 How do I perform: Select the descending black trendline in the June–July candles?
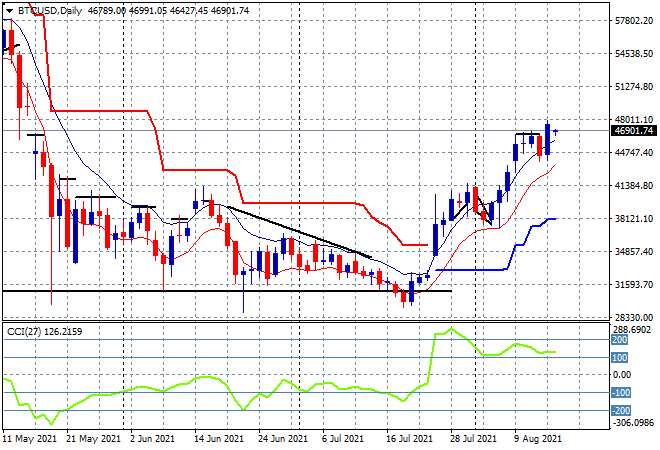pos(299,232)
